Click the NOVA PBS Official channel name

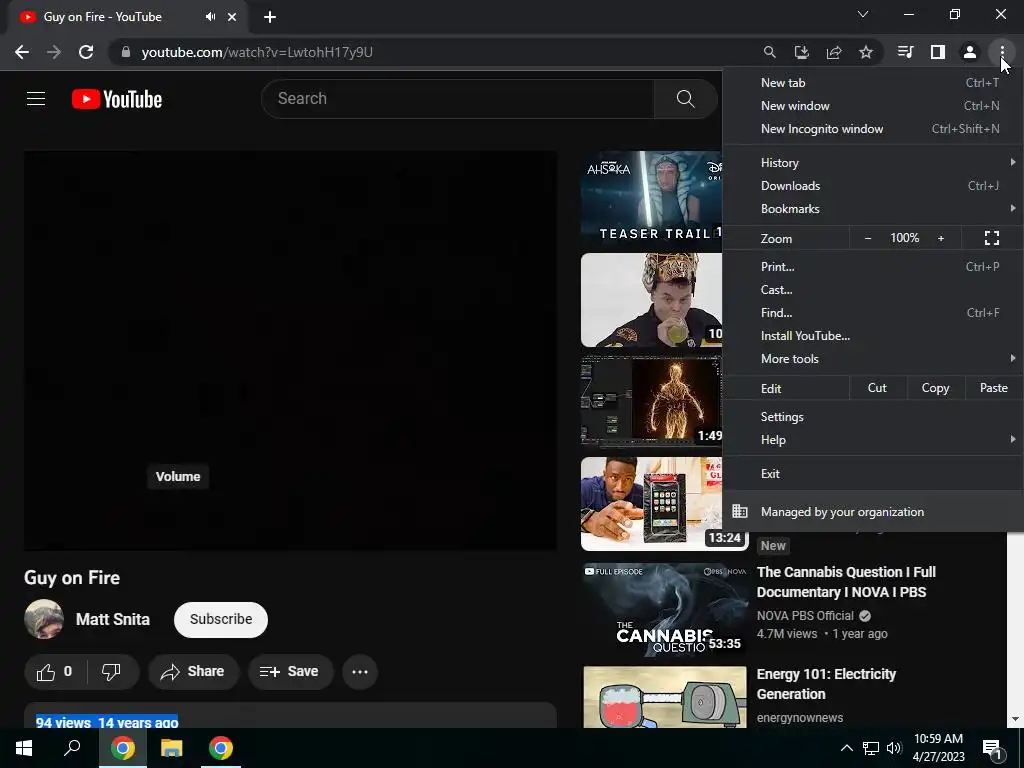pyautogui.click(x=805, y=616)
